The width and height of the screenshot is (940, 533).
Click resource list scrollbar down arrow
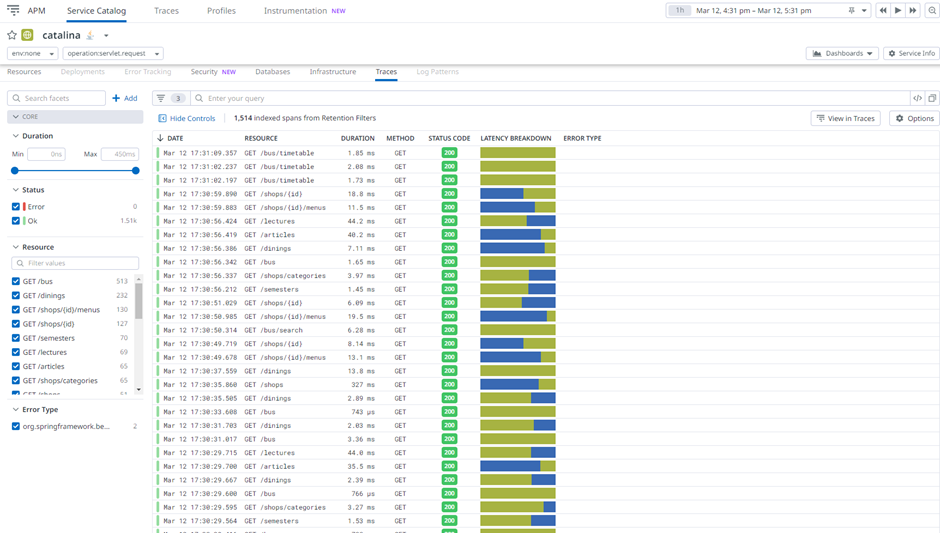[x=139, y=390]
